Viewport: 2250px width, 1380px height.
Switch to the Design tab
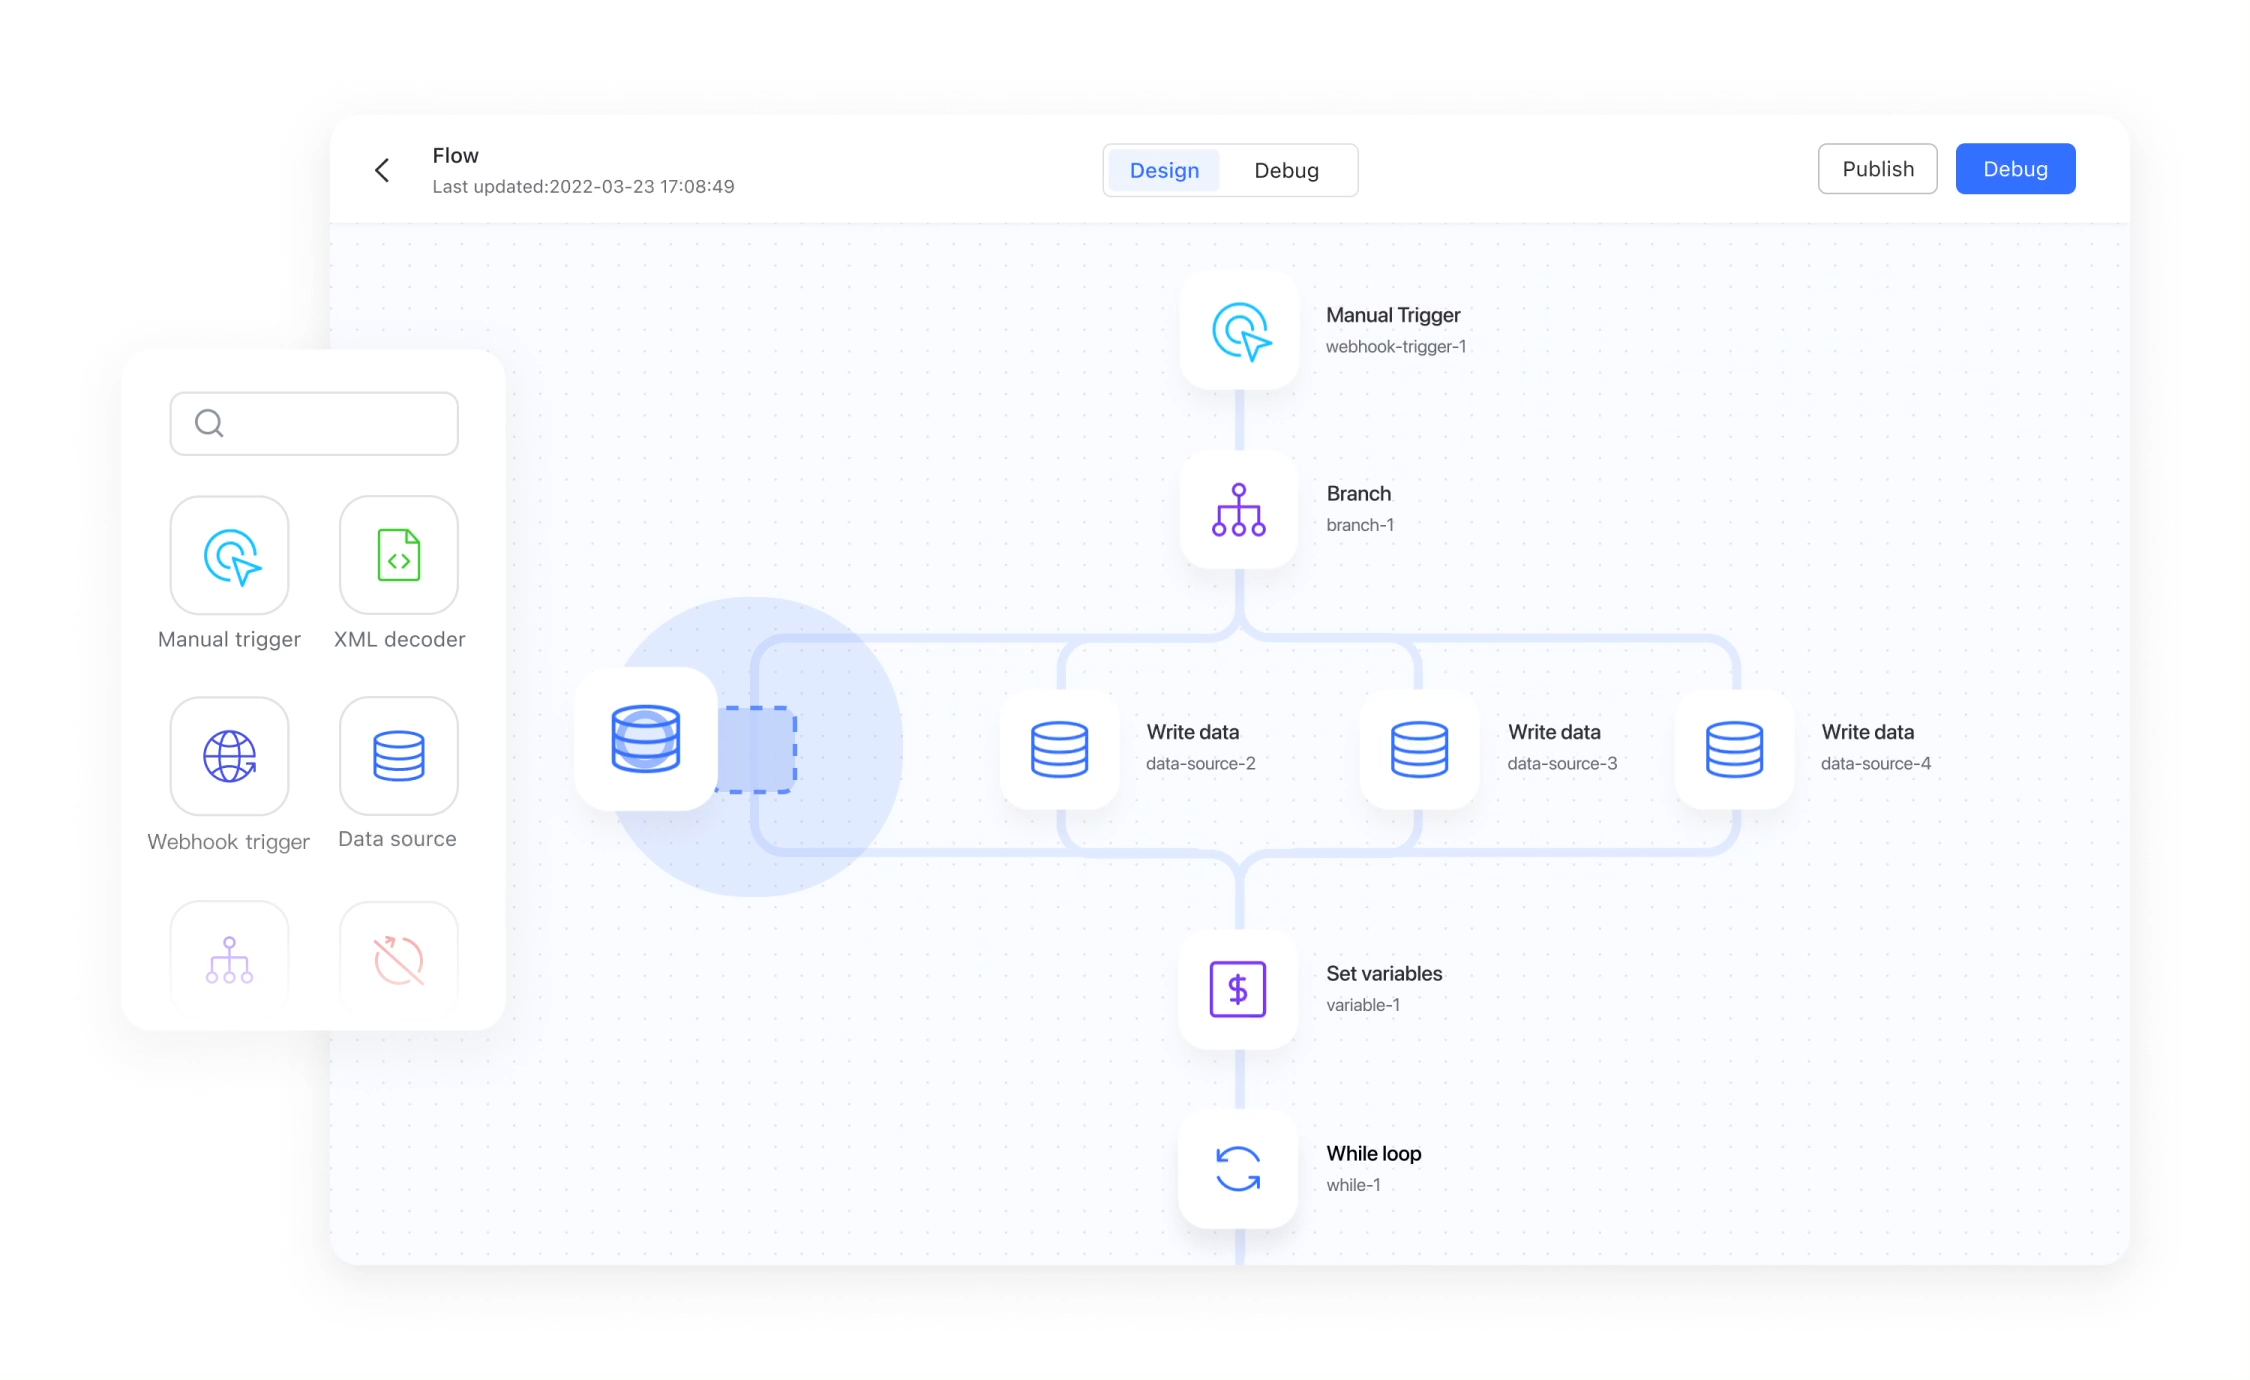click(x=1164, y=170)
